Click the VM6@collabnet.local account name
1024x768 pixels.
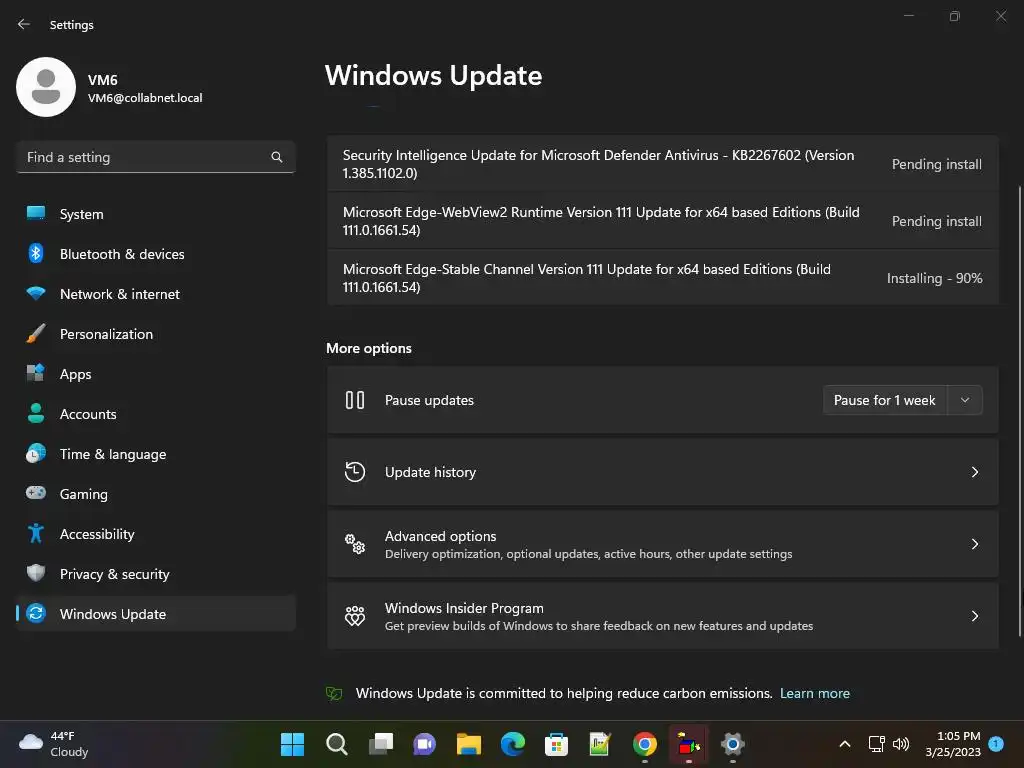(145, 98)
